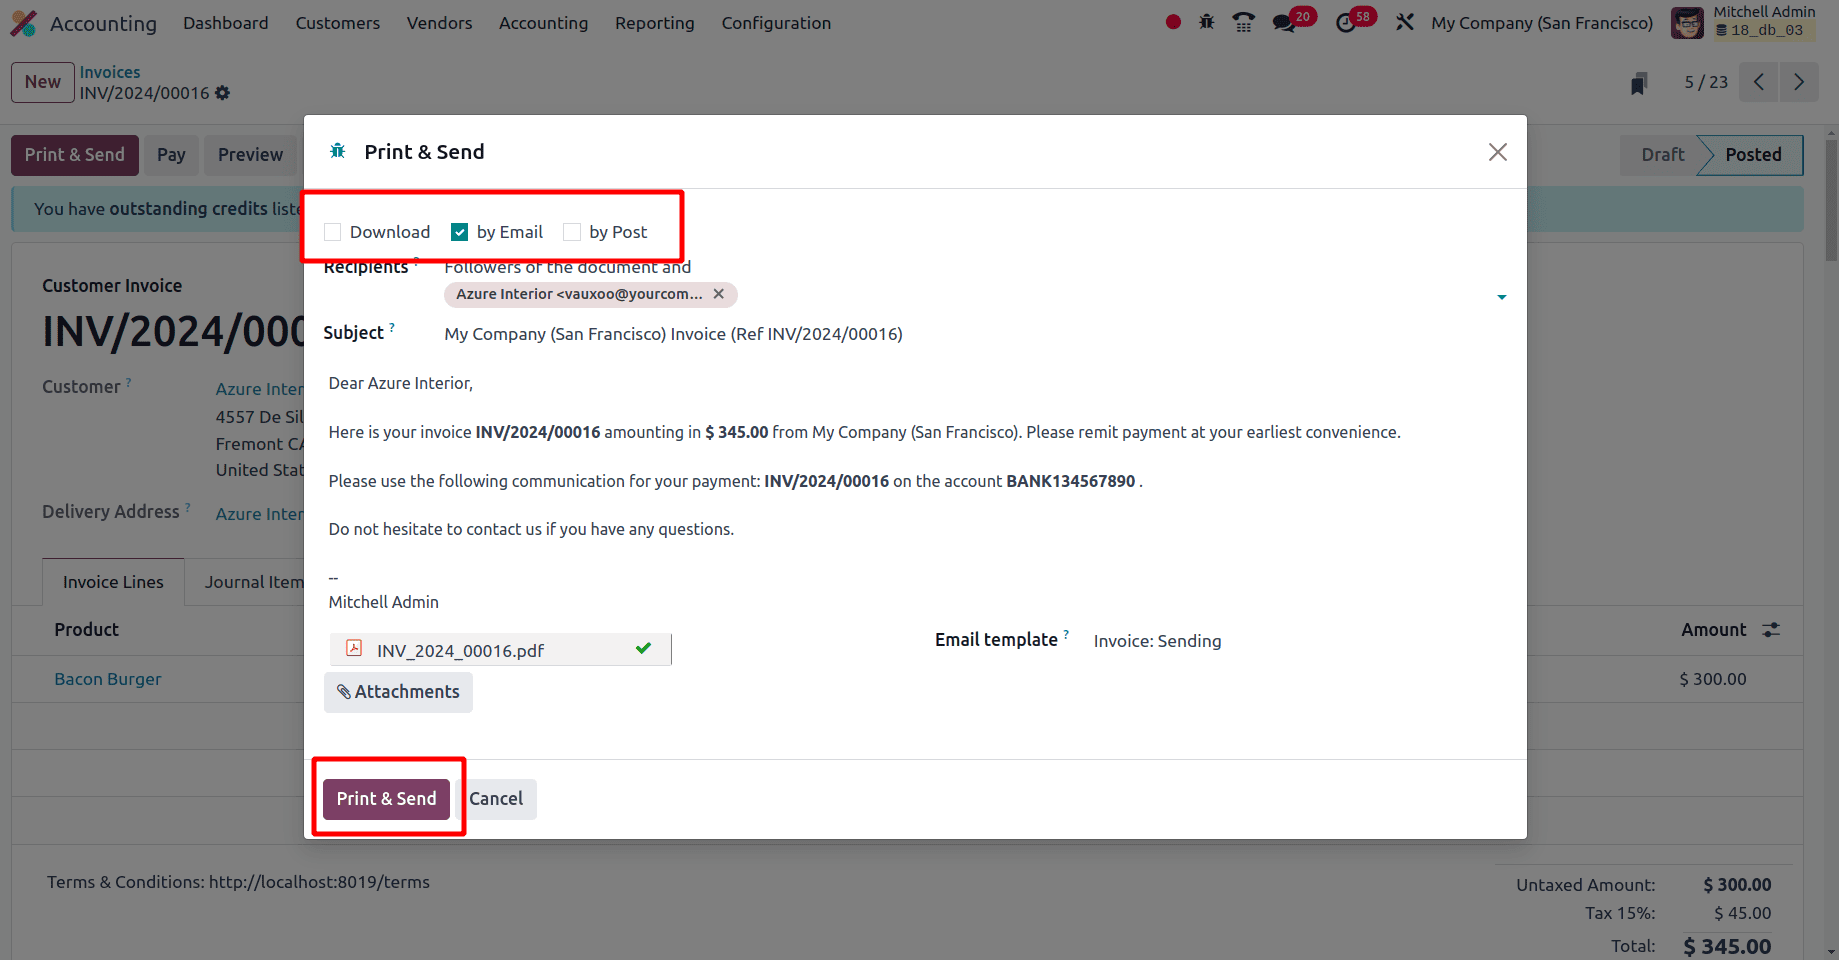
Task: Click the $ 300.00 amount cell
Action: (x=1713, y=679)
